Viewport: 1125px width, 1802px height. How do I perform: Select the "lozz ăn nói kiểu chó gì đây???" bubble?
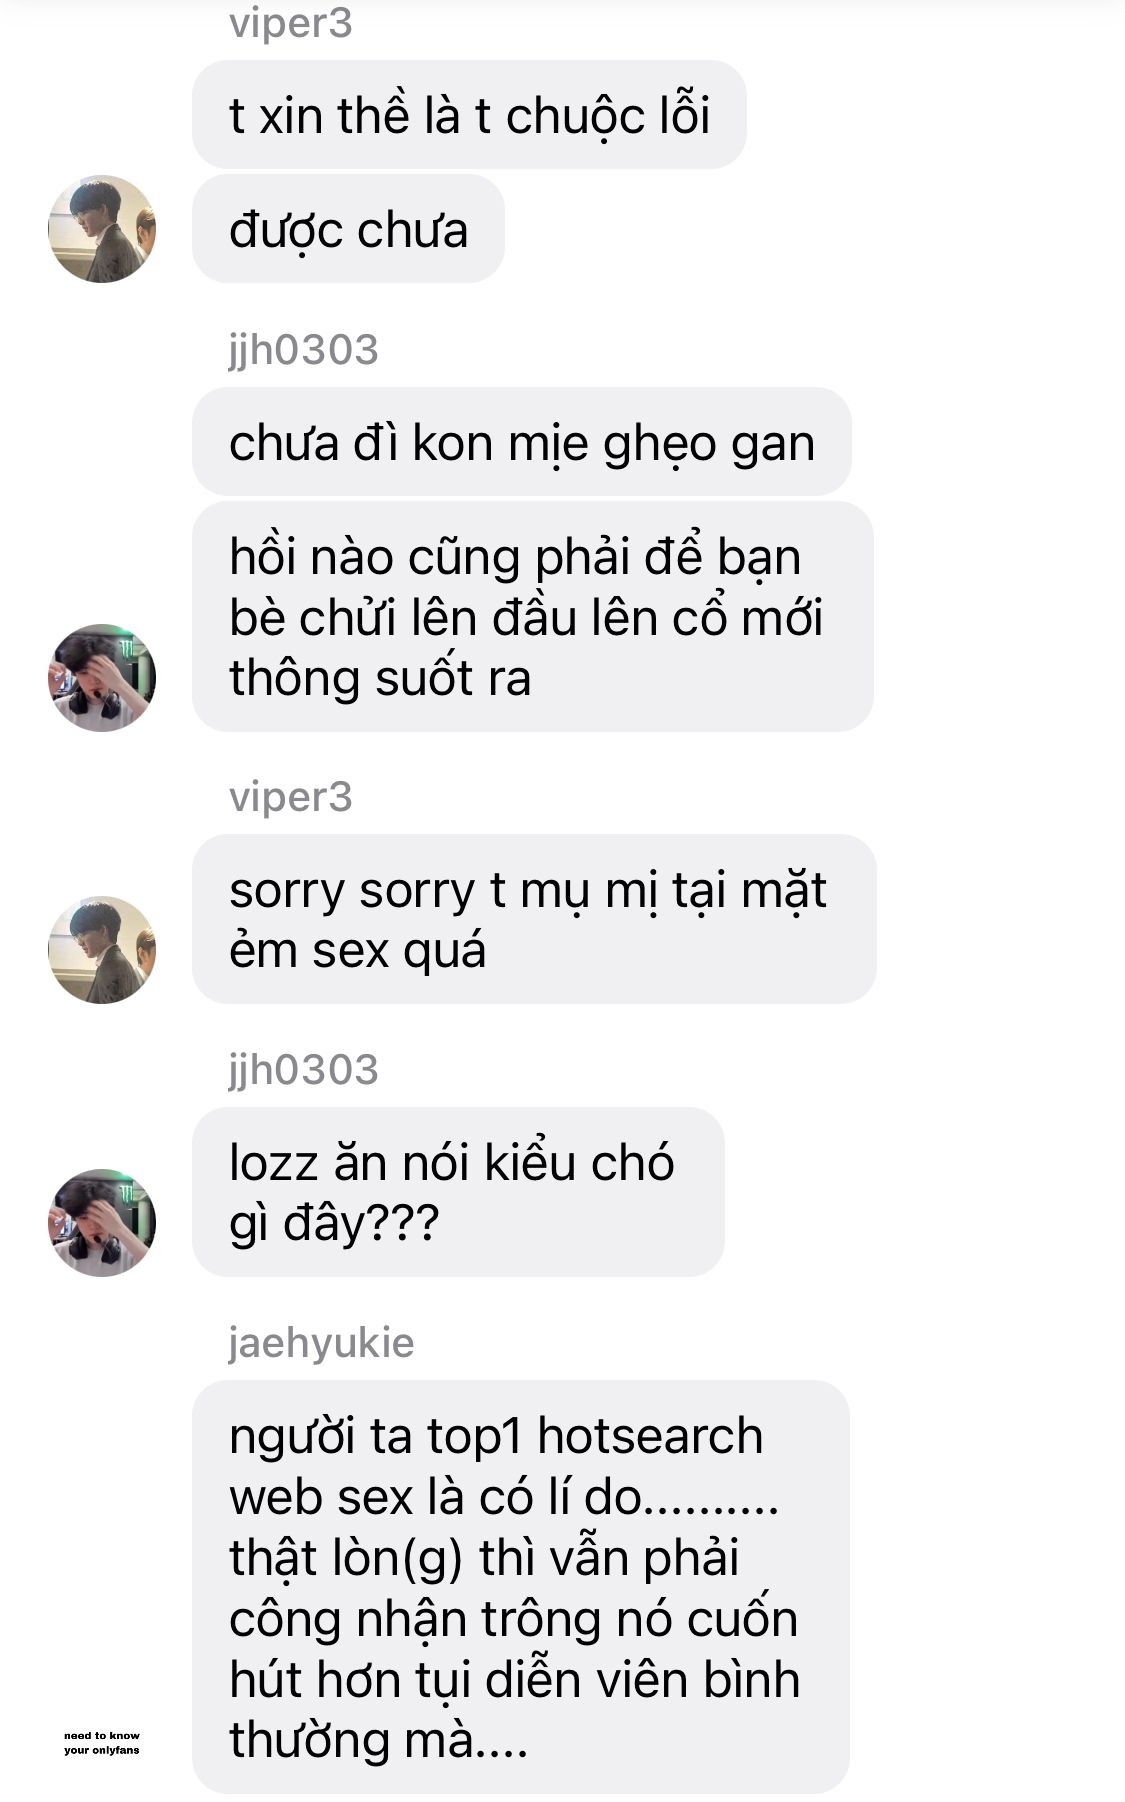click(458, 1192)
